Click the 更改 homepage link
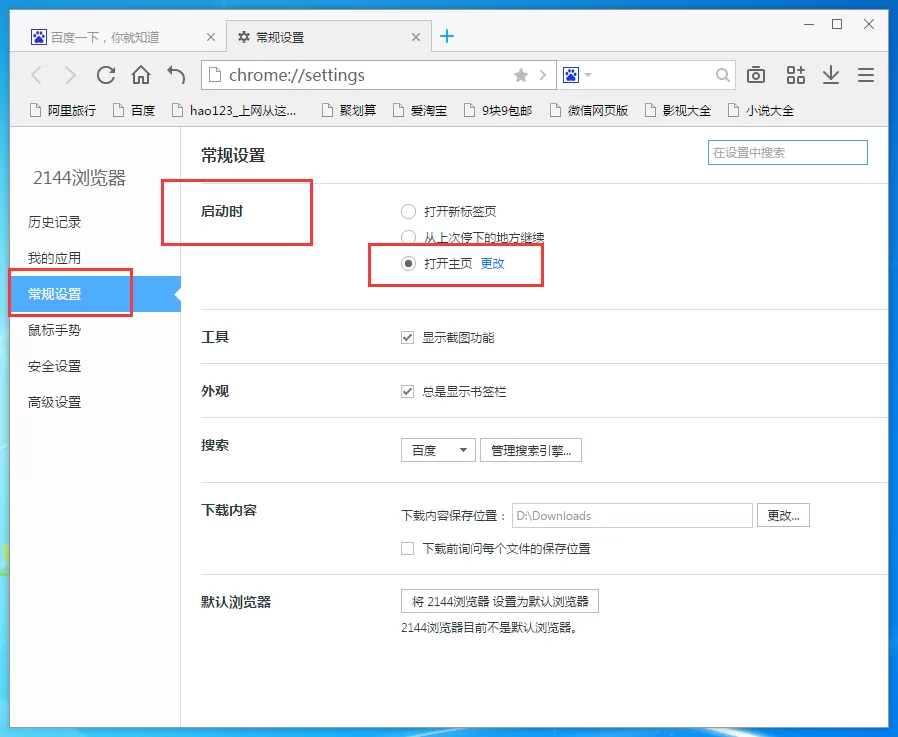 pyautogui.click(x=493, y=263)
